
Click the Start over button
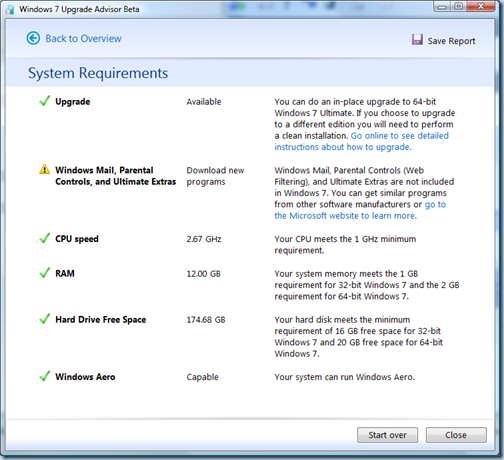[x=387, y=435]
